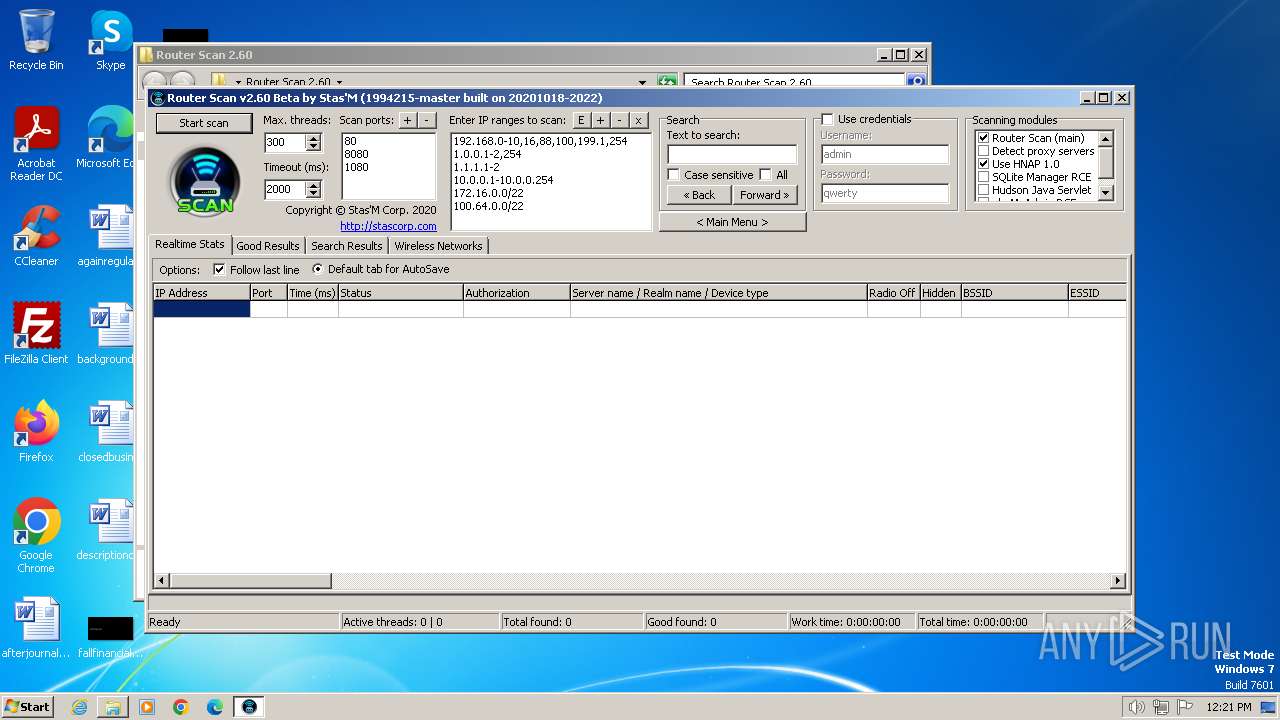The height and width of the screenshot is (720, 1280).
Task: Open Windows Explorer from taskbar
Action: (x=113, y=707)
